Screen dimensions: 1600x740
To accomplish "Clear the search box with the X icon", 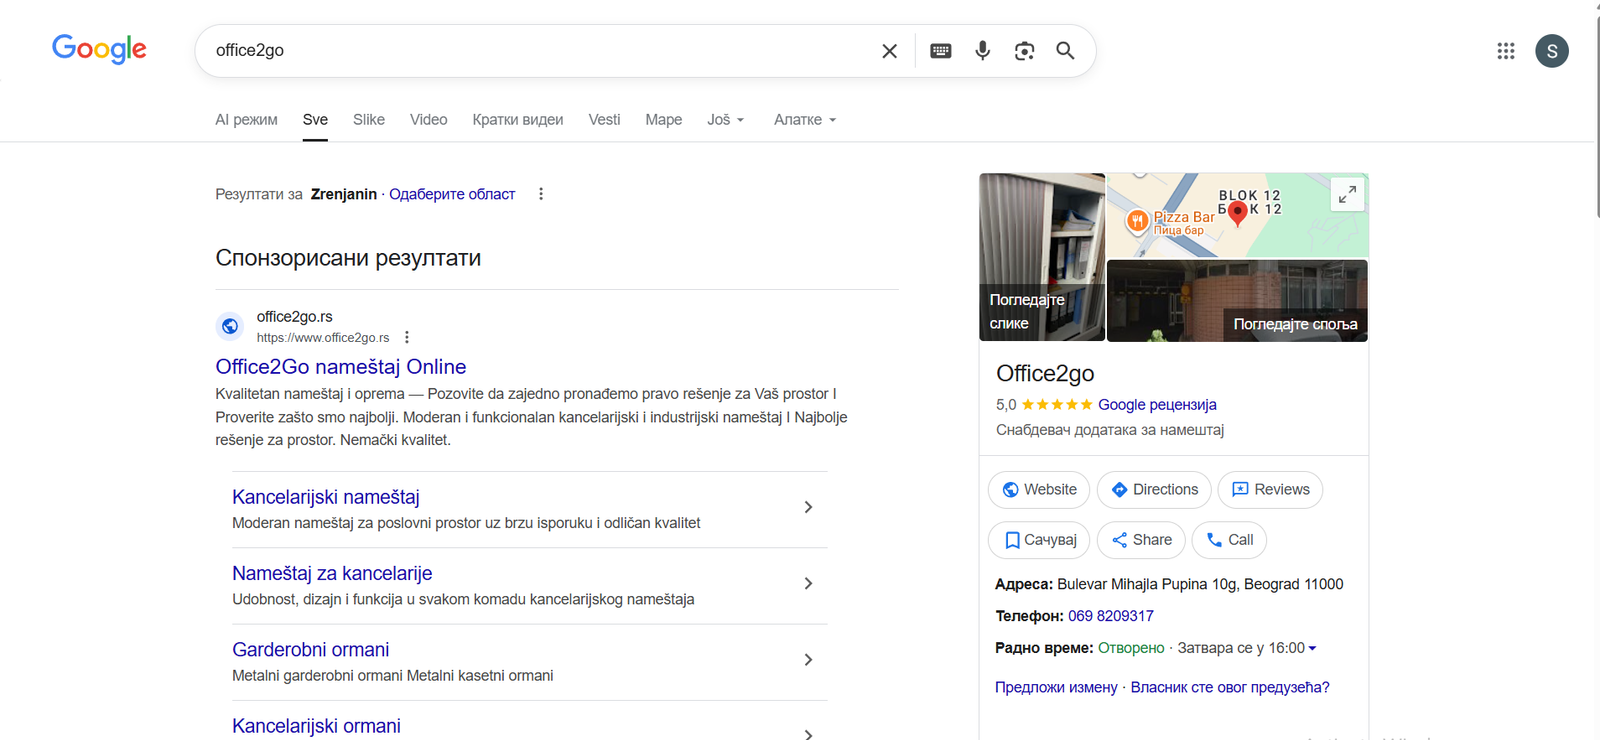I will (889, 51).
